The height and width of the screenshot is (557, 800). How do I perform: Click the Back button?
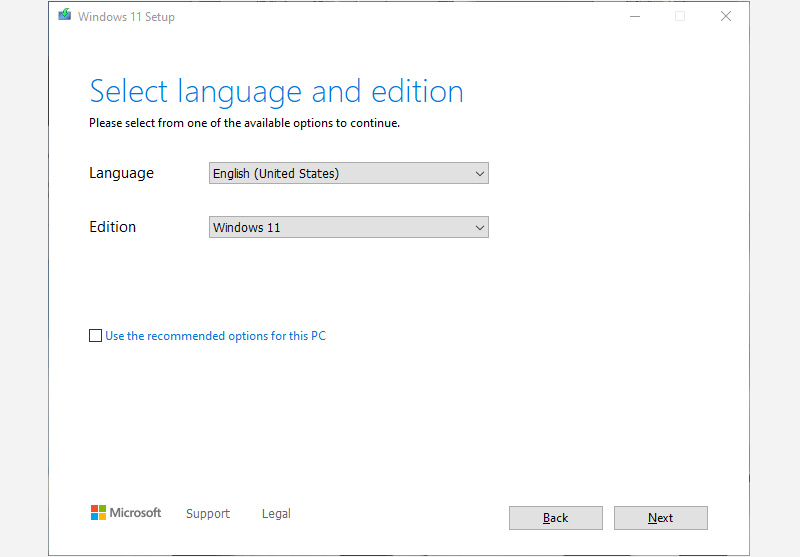[556, 518]
